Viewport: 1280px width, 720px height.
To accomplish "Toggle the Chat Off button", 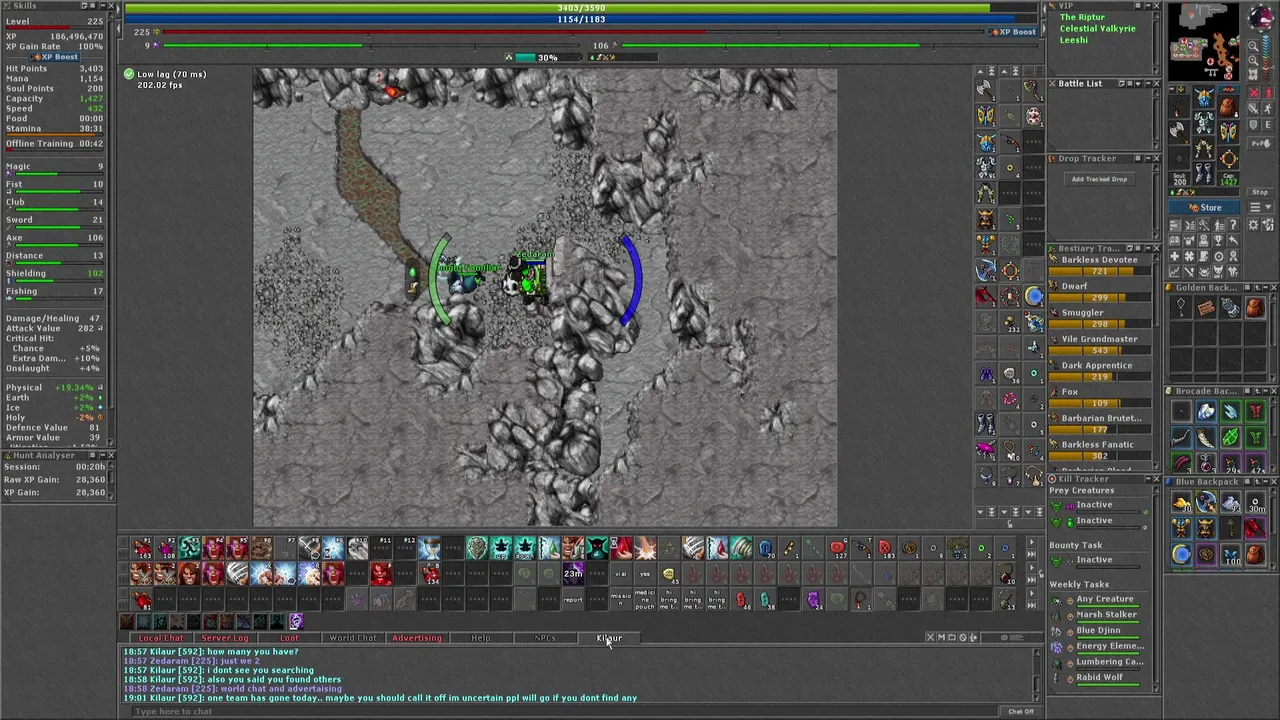I will click(1021, 711).
